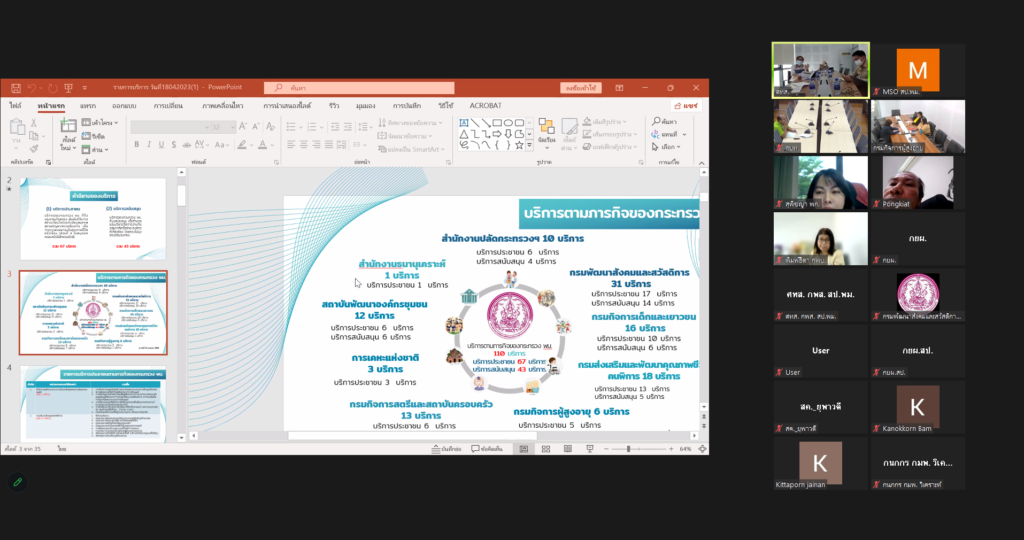Toggle Underline formatting

click(x=161, y=145)
